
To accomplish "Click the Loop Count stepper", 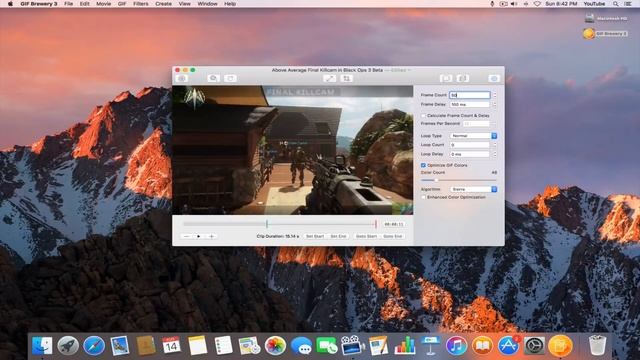I will tap(495, 145).
